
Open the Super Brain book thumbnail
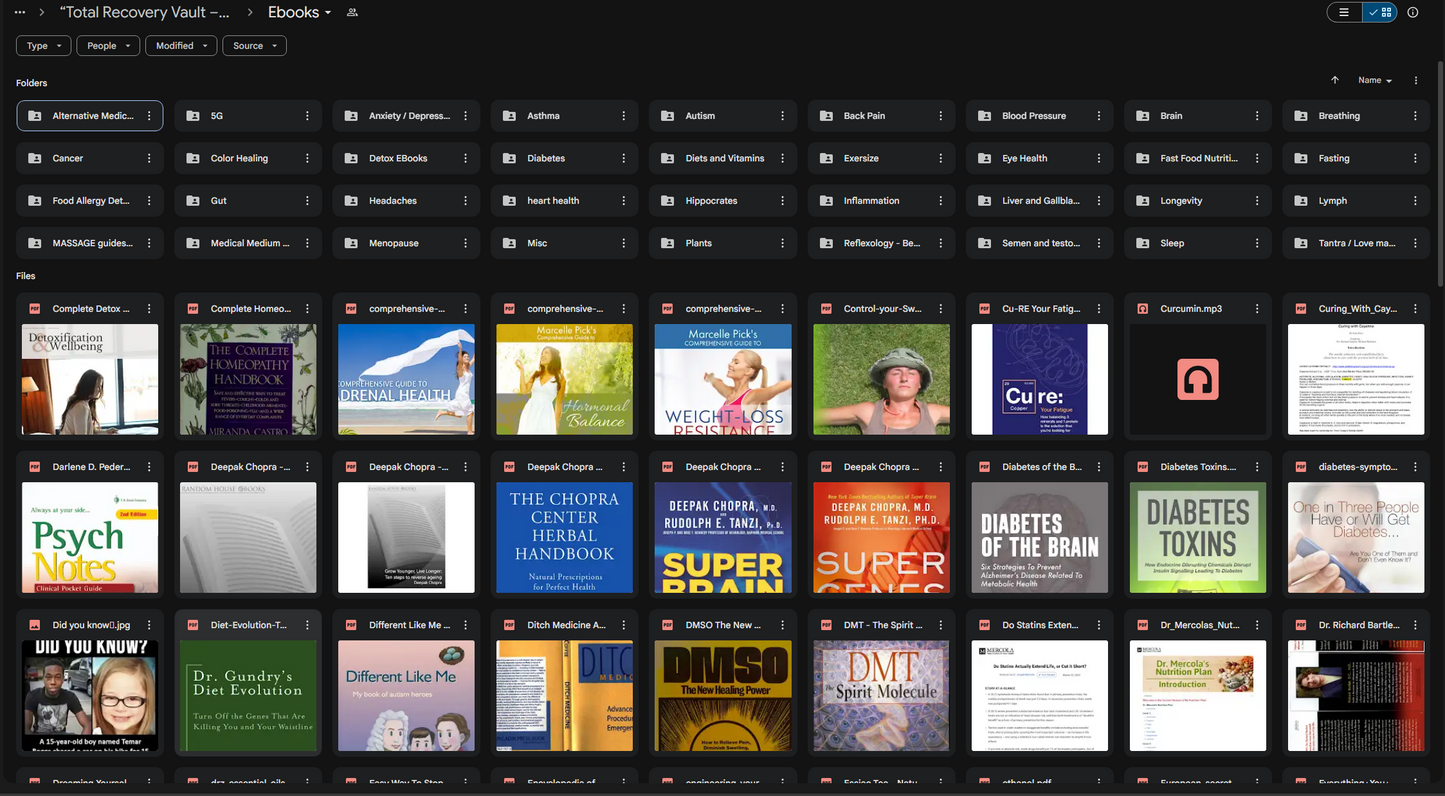pos(722,538)
